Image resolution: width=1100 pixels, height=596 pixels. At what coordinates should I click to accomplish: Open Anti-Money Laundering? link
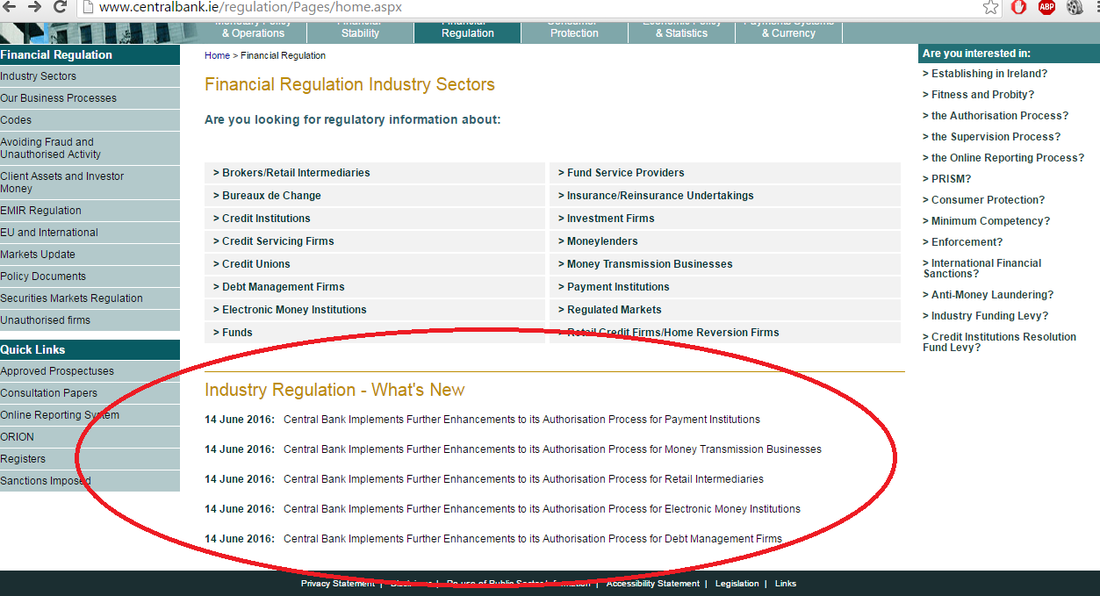click(988, 294)
